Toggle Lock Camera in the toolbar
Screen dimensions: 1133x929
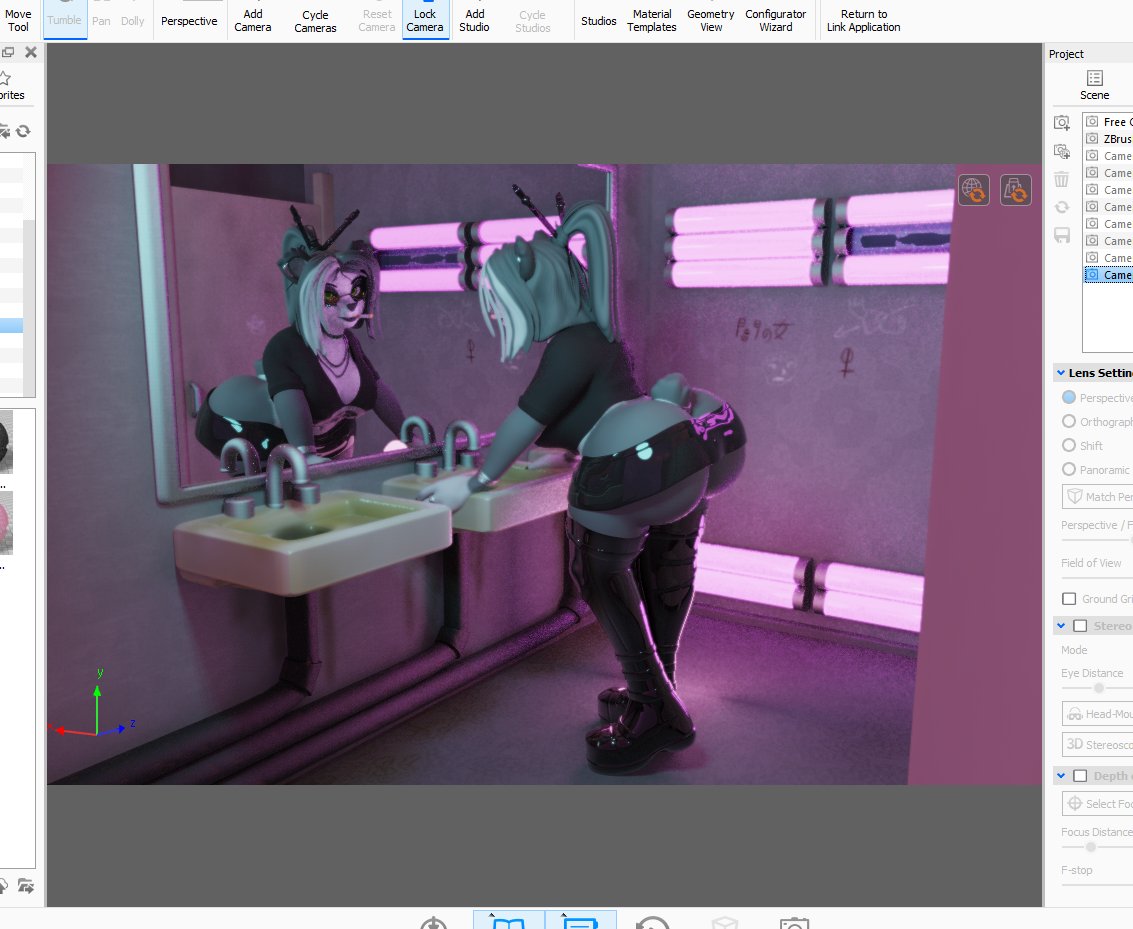pyautogui.click(x=425, y=20)
